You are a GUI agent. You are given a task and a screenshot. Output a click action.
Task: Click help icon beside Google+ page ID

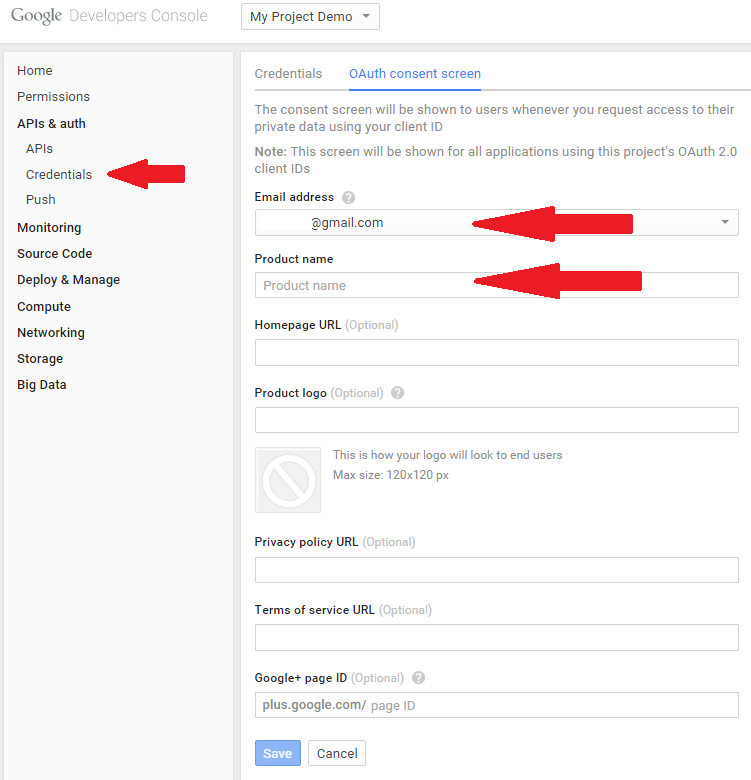pos(419,678)
